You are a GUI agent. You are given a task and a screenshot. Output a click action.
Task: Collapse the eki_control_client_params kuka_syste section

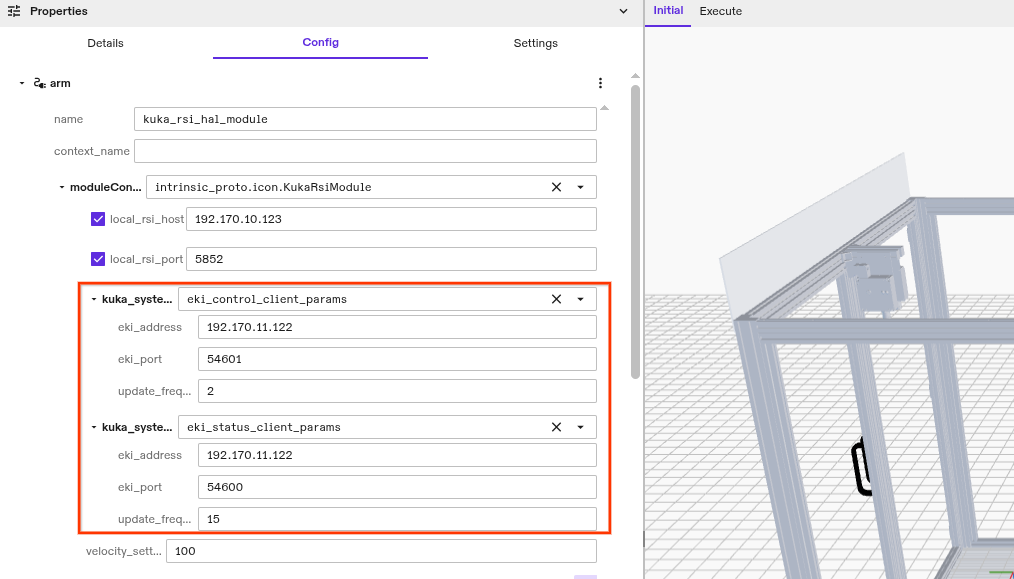tap(93, 298)
